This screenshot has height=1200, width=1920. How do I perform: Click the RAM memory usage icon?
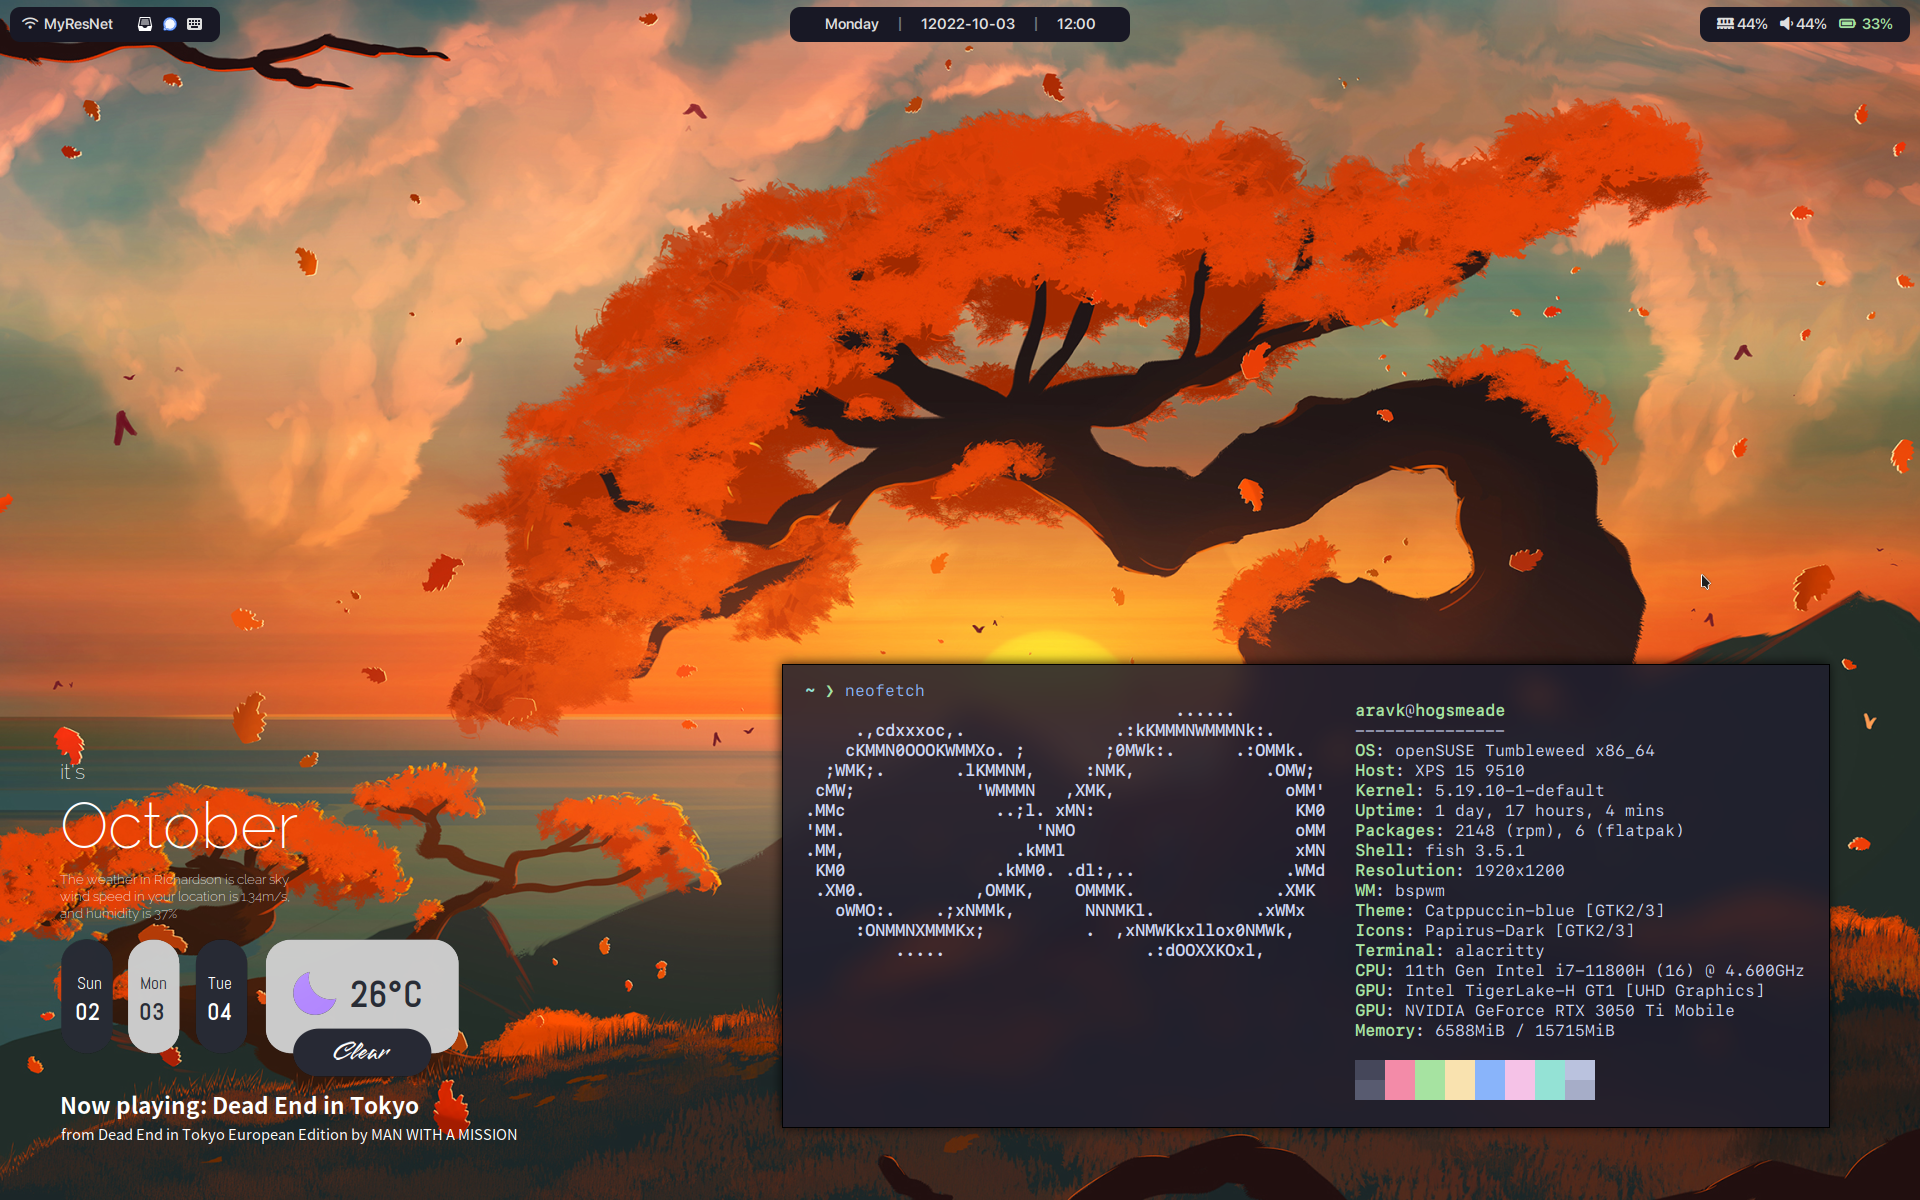(1725, 24)
